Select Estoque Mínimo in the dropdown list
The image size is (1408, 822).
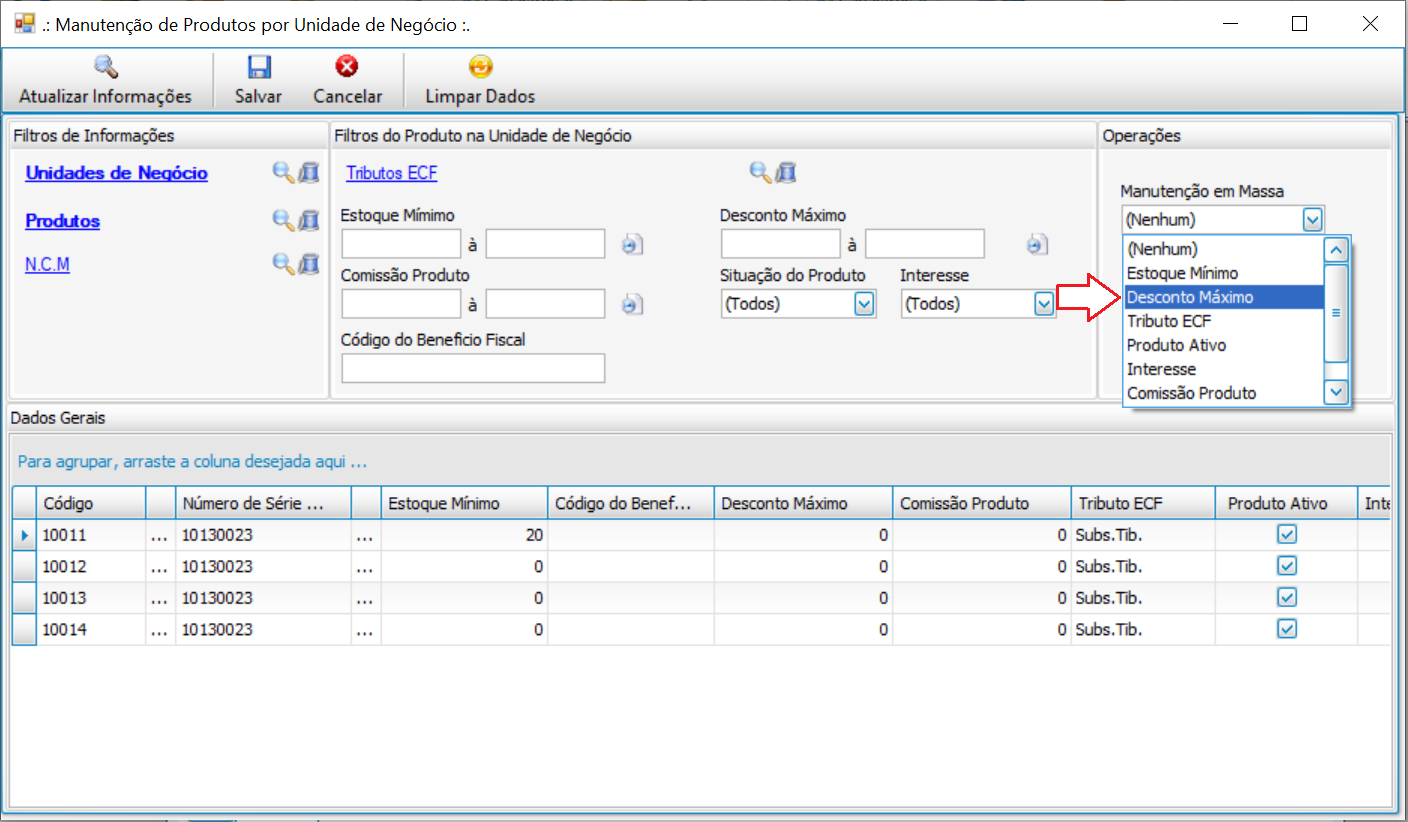tap(1223, 273)
